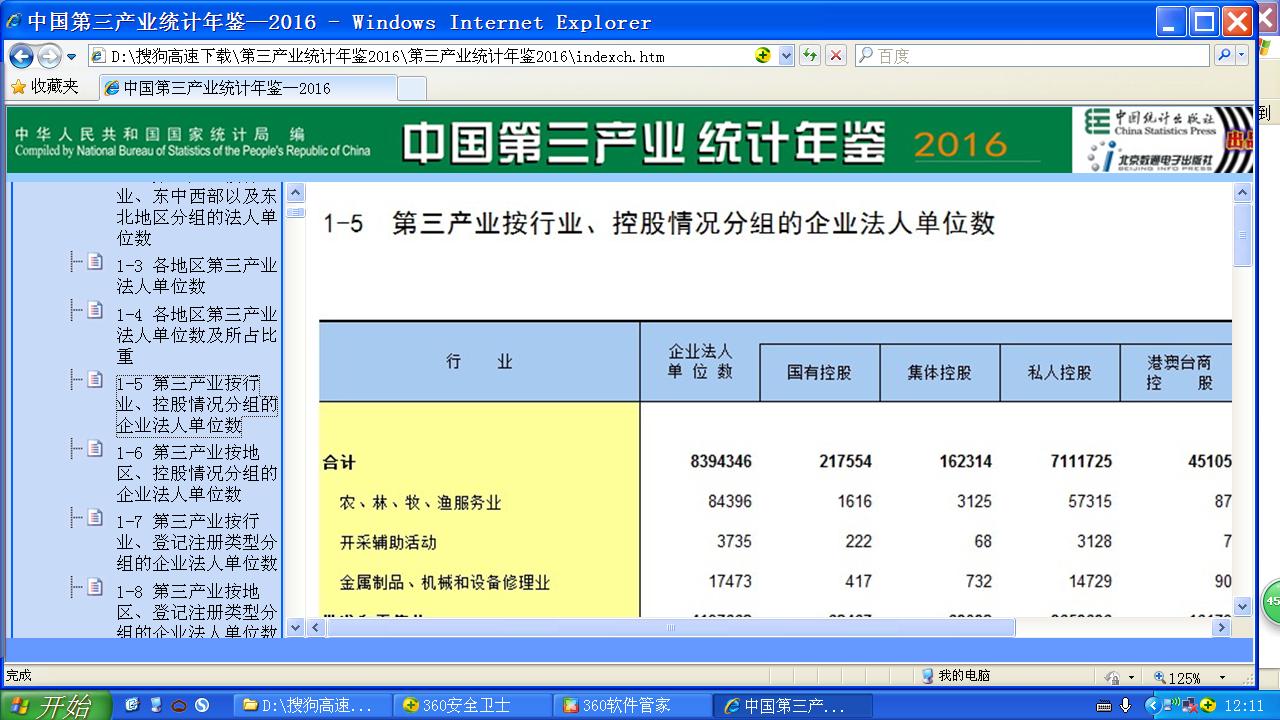Click the table horizontal scrollbar thumb

point(670,627)
